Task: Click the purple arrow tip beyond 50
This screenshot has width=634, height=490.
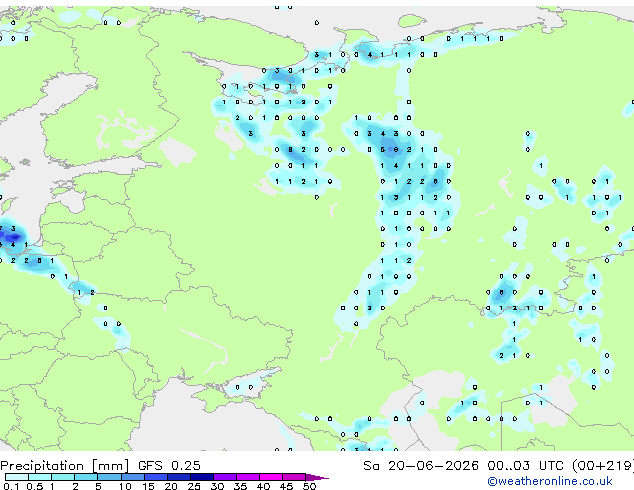Action: (x=317, y=477)
